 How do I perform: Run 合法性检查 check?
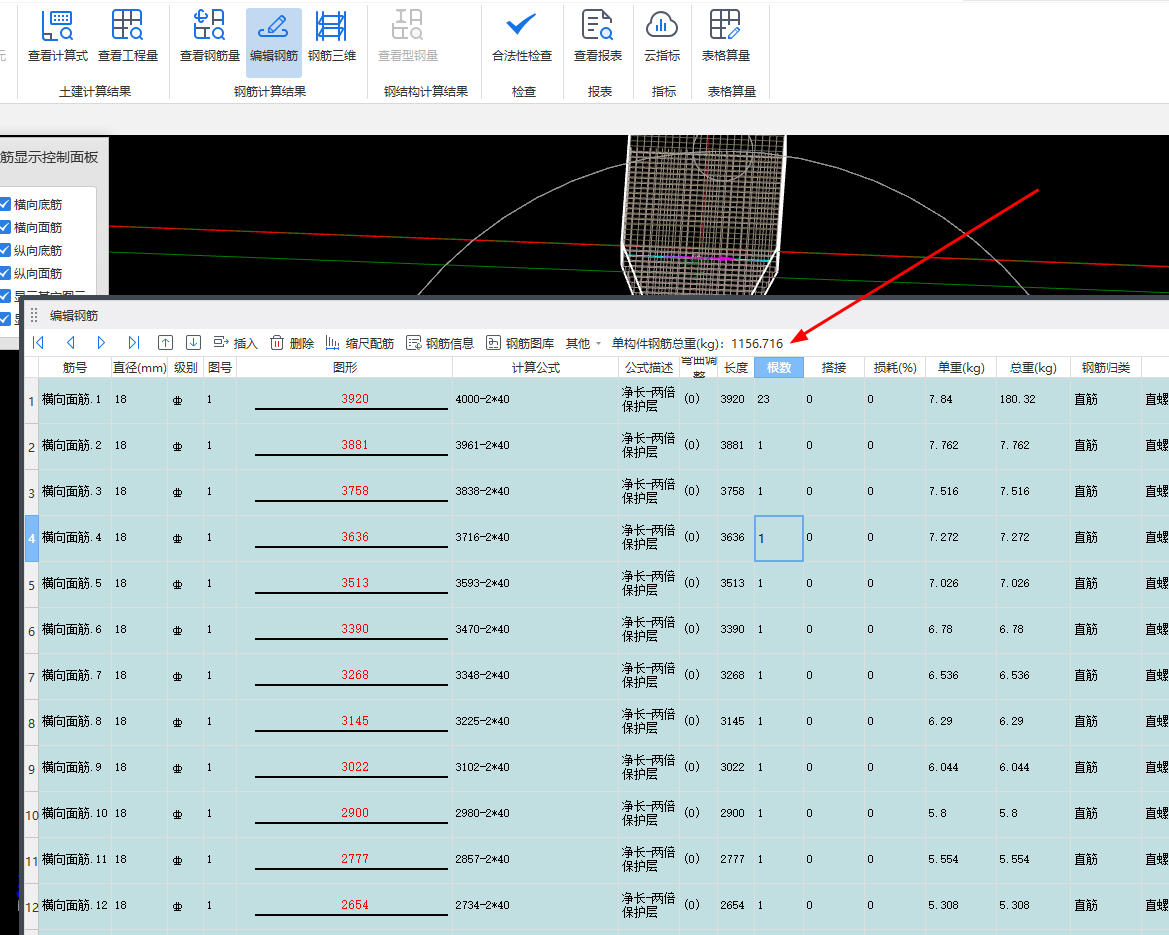point(522,36)
